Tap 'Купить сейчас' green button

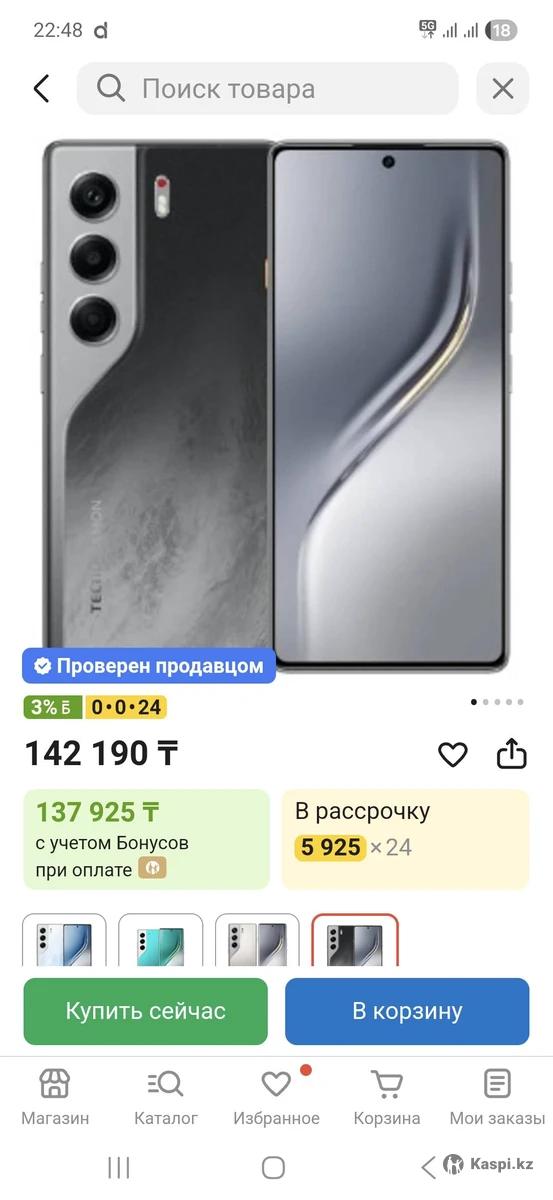coord(146,1011)
